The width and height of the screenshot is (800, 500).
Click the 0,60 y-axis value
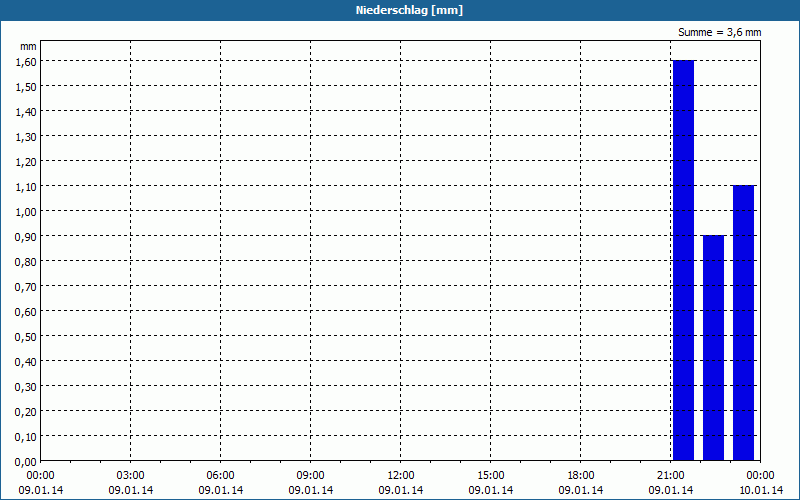(x=26, y=312)
